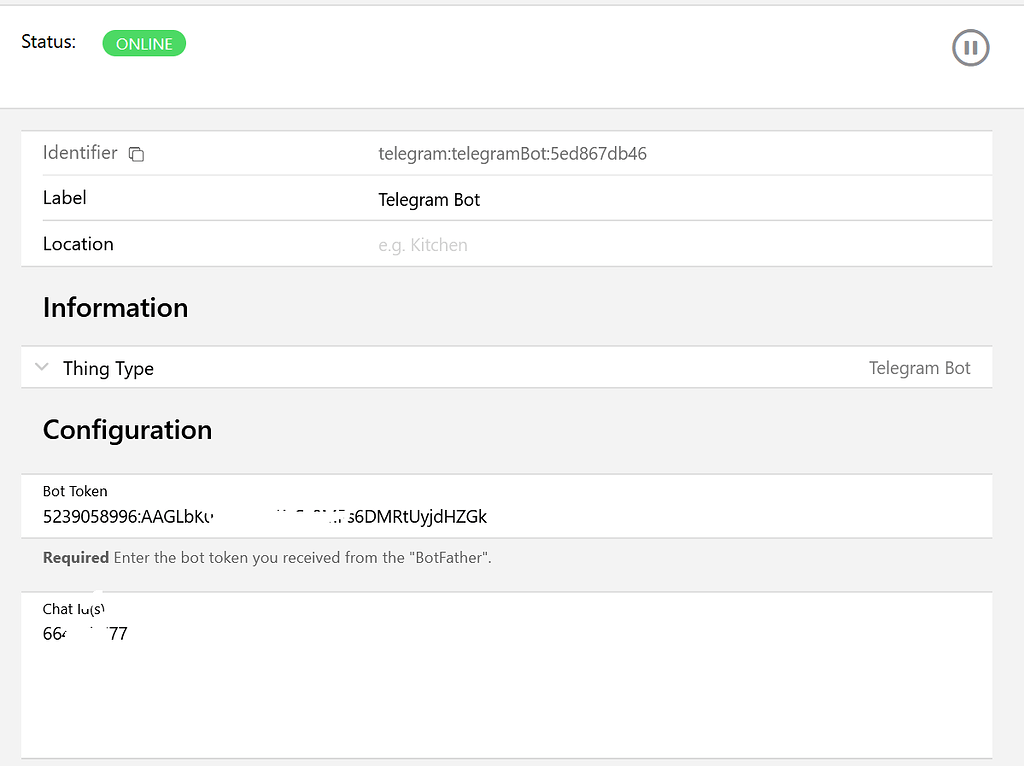Select the Configuration section heading
Screen dimensions: 1024x766
[x=127, y=430]
